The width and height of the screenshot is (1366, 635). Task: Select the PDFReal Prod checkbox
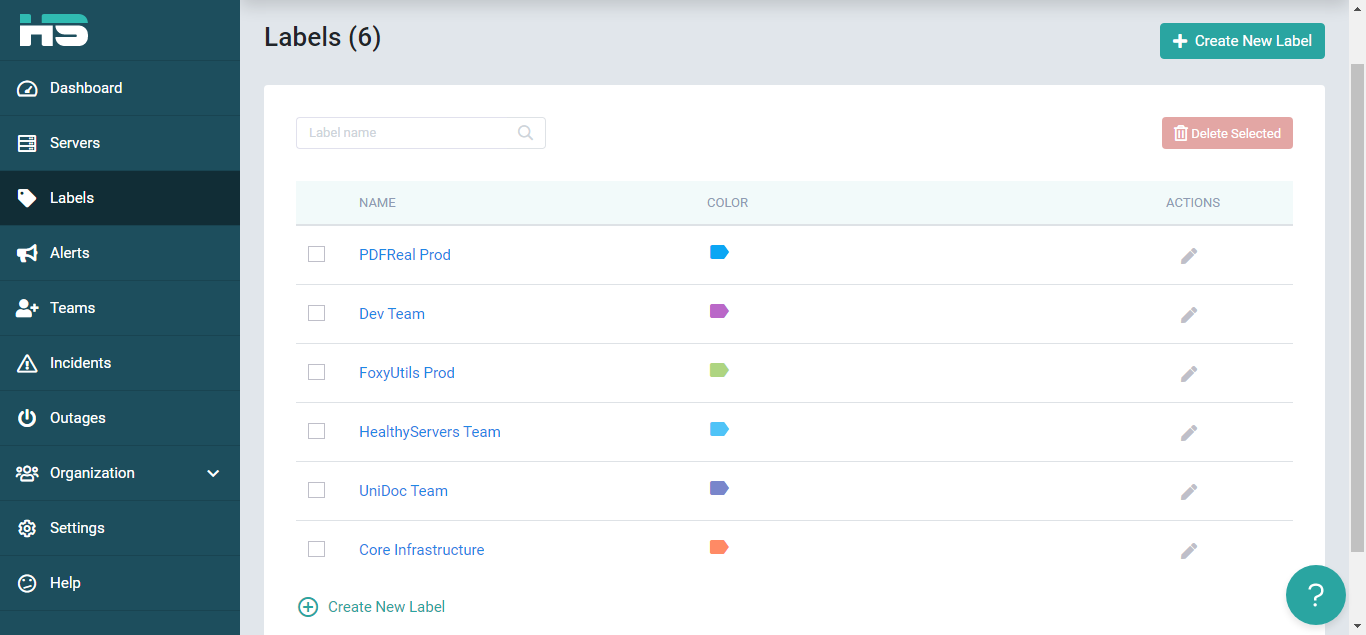(317, 255)
